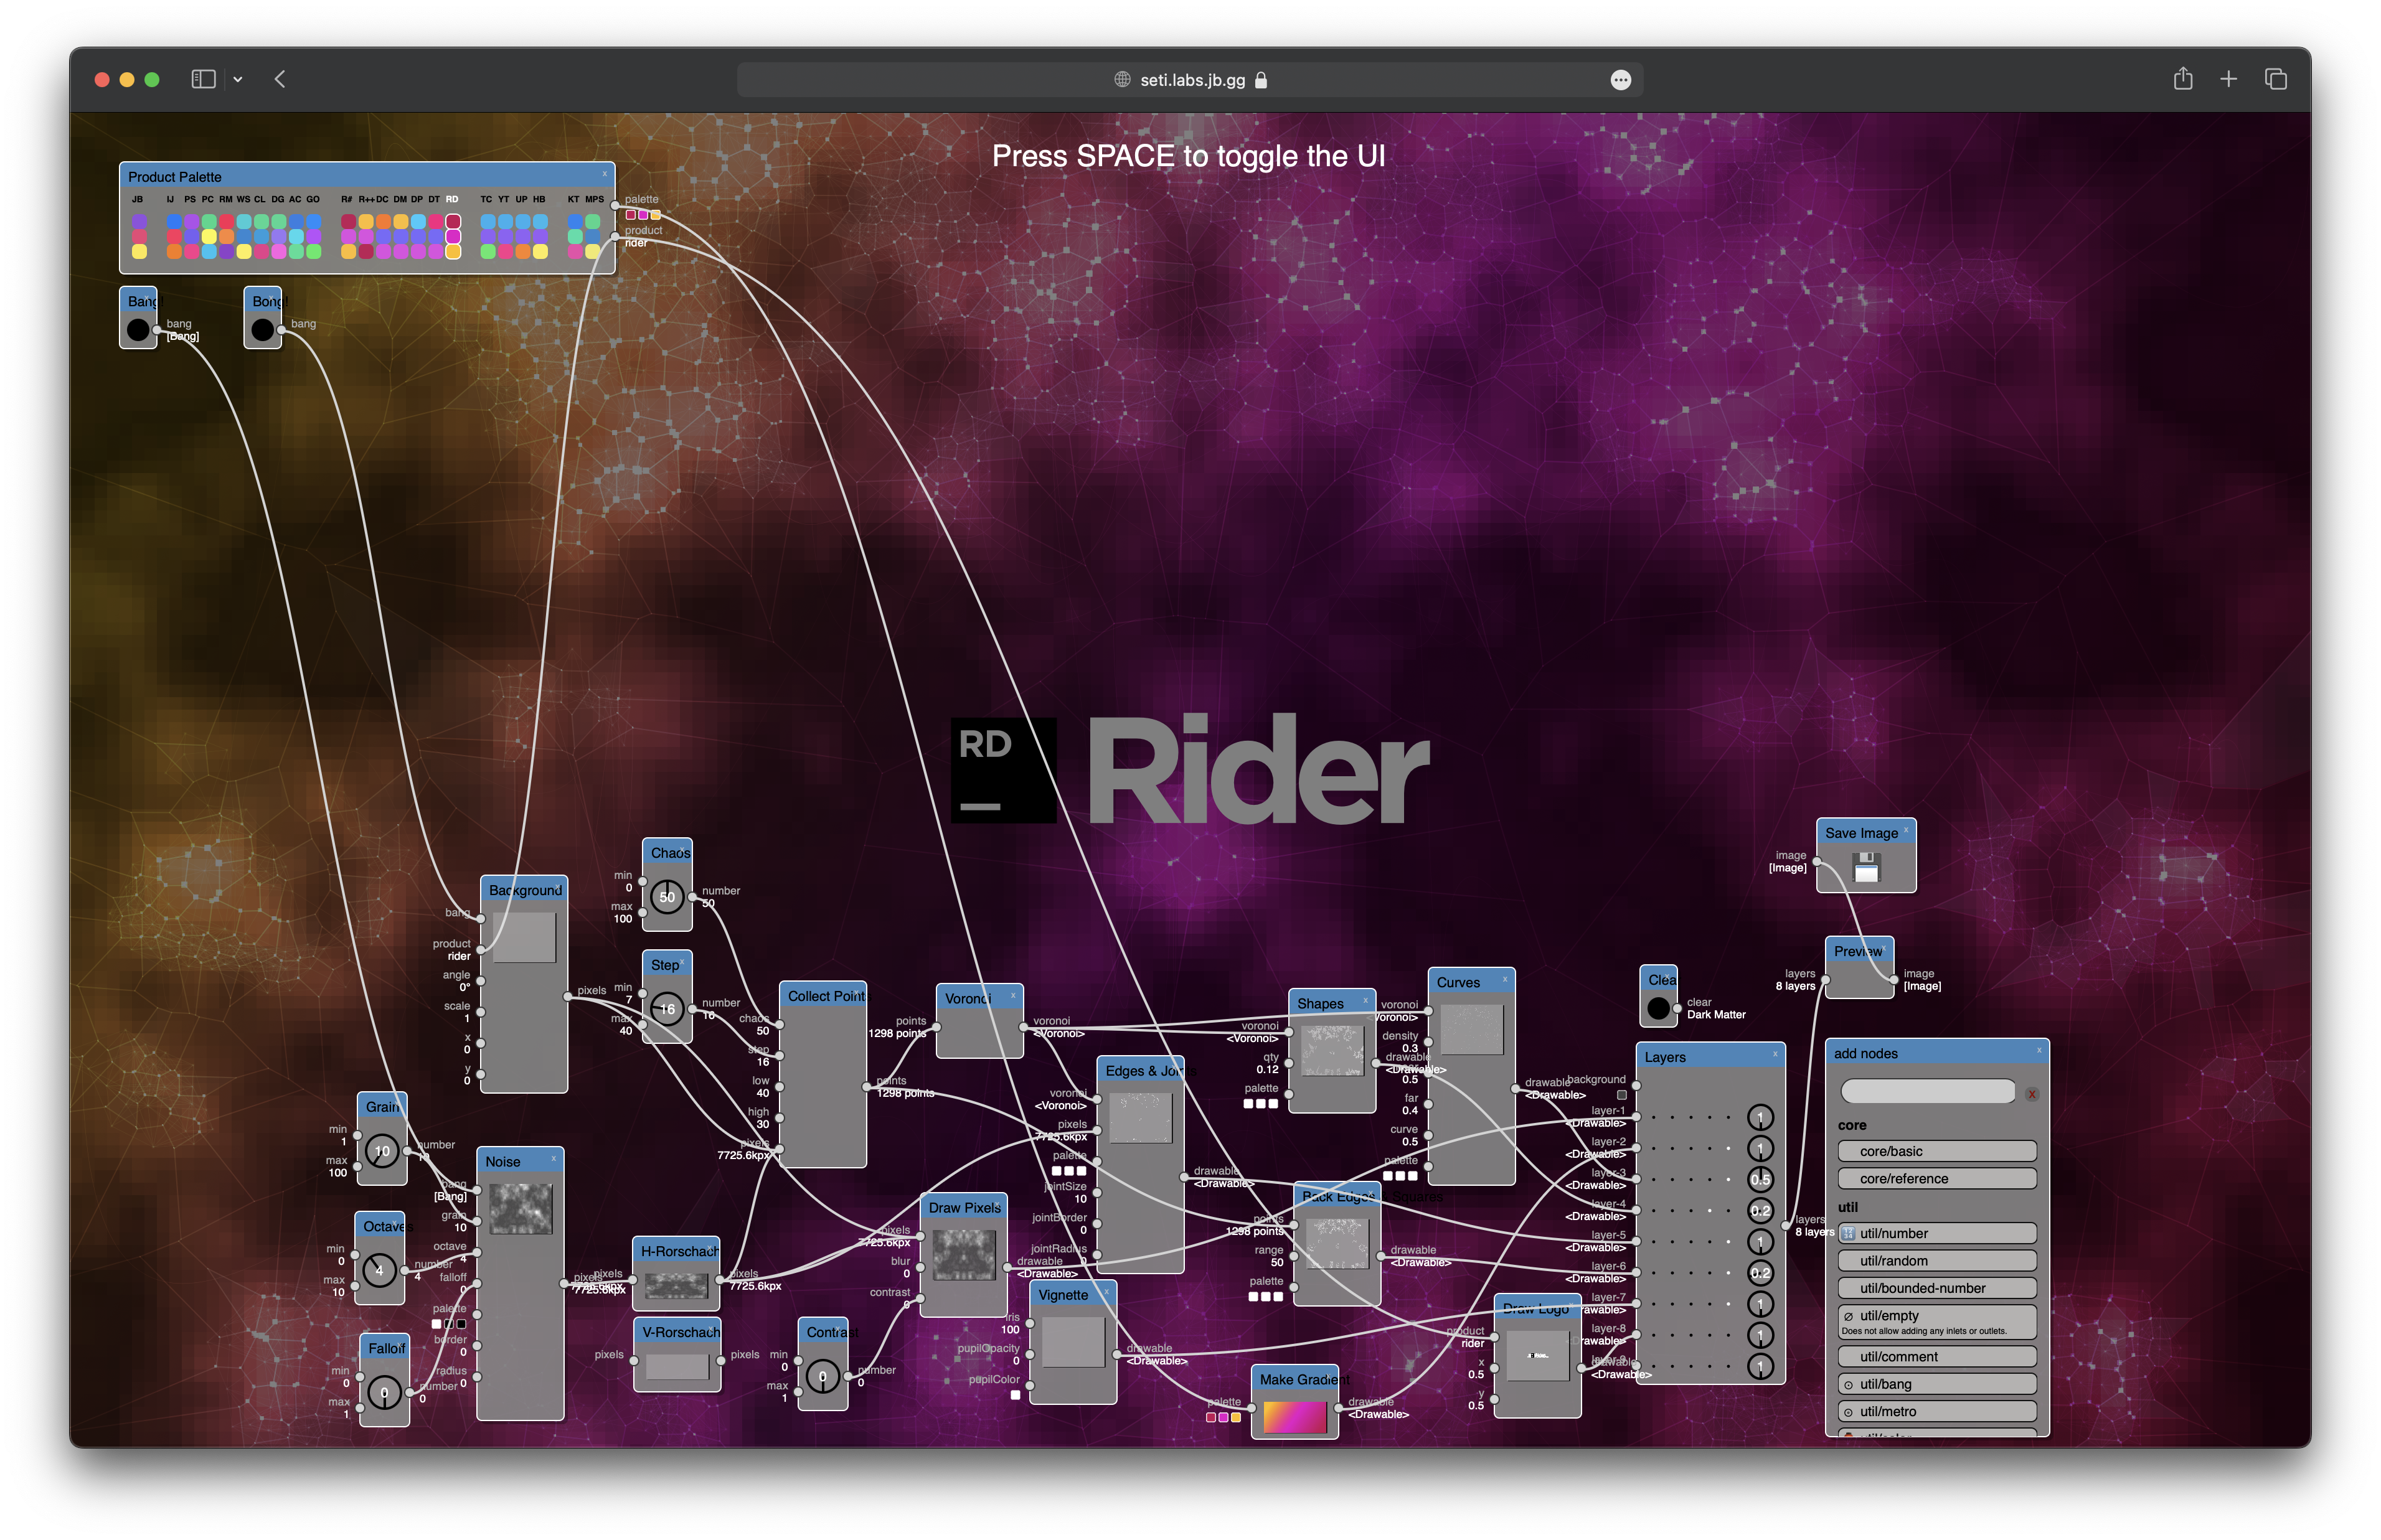Close the Vignette node
Screen dimensions: 2381x1540
[x=1106, y=1292]
